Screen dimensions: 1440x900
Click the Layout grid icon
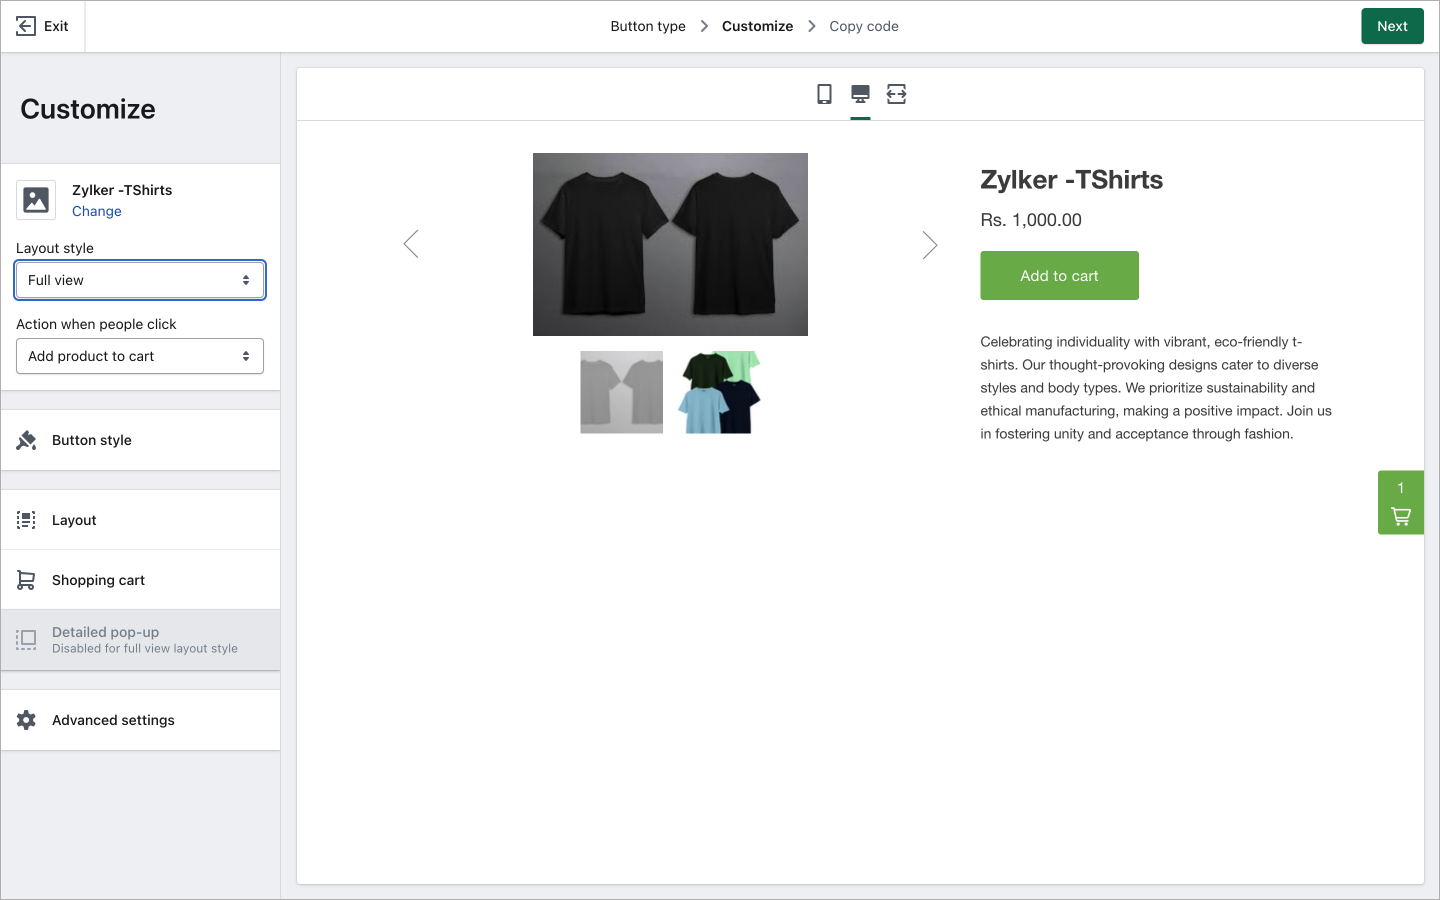(27, 520)
